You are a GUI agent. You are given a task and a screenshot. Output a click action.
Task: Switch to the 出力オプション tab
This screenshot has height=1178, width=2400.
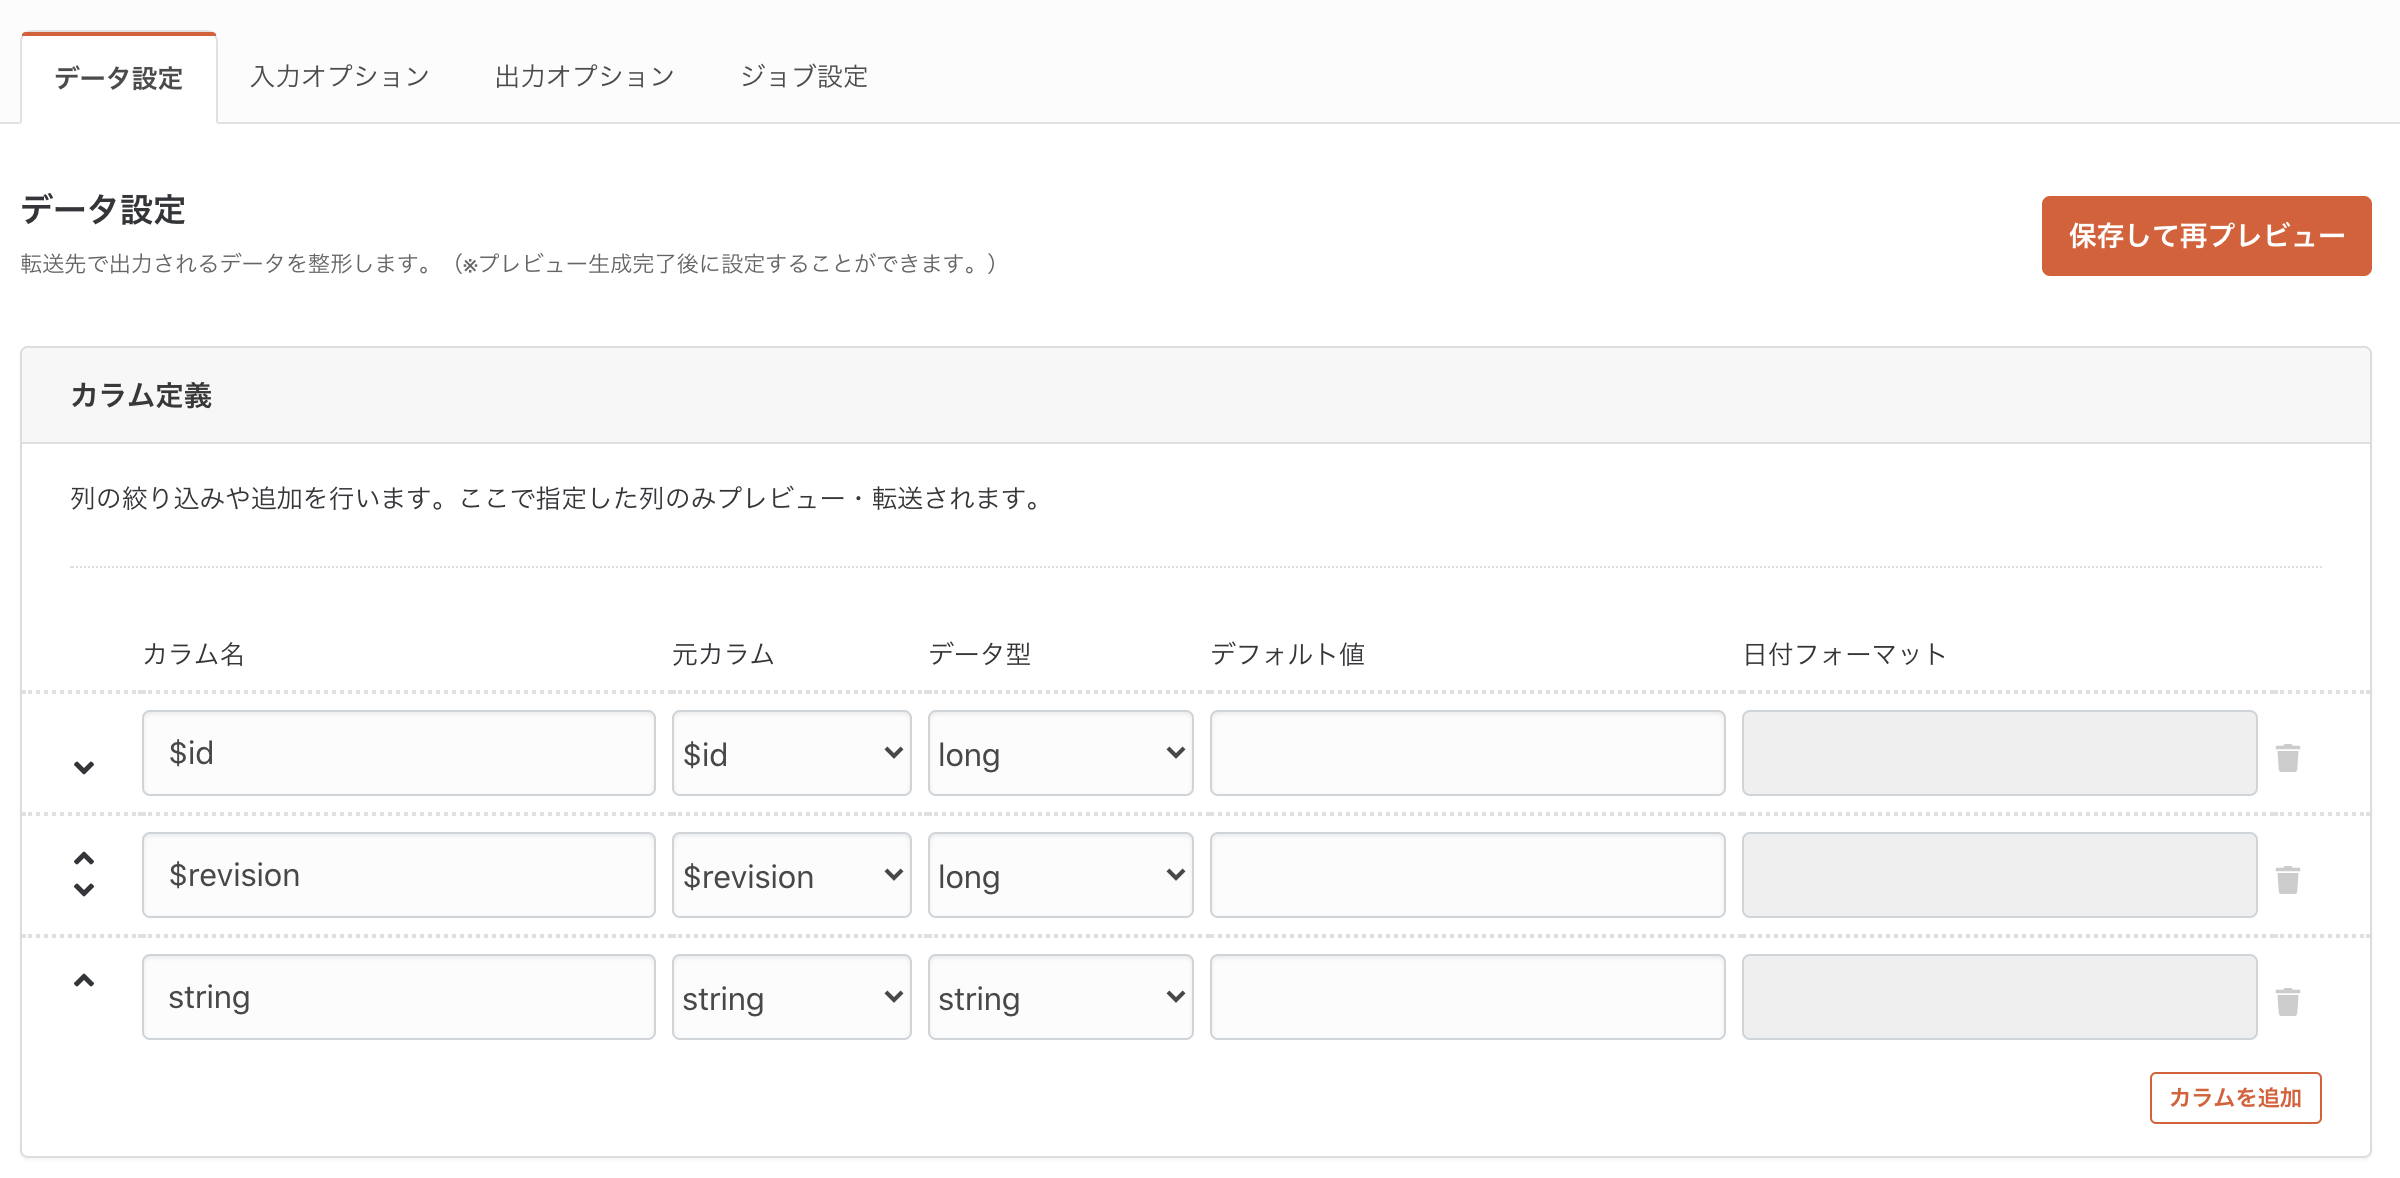[585, 77]
